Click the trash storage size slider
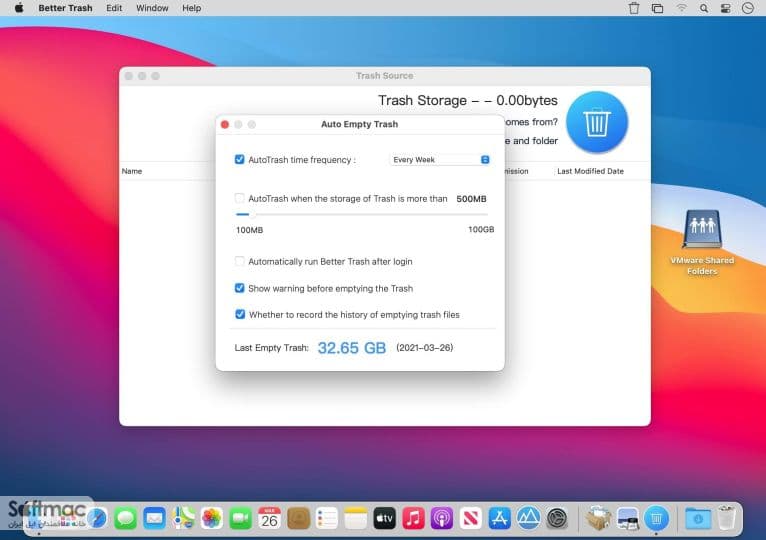The image size is (766, 540). (x=362, y=214)
